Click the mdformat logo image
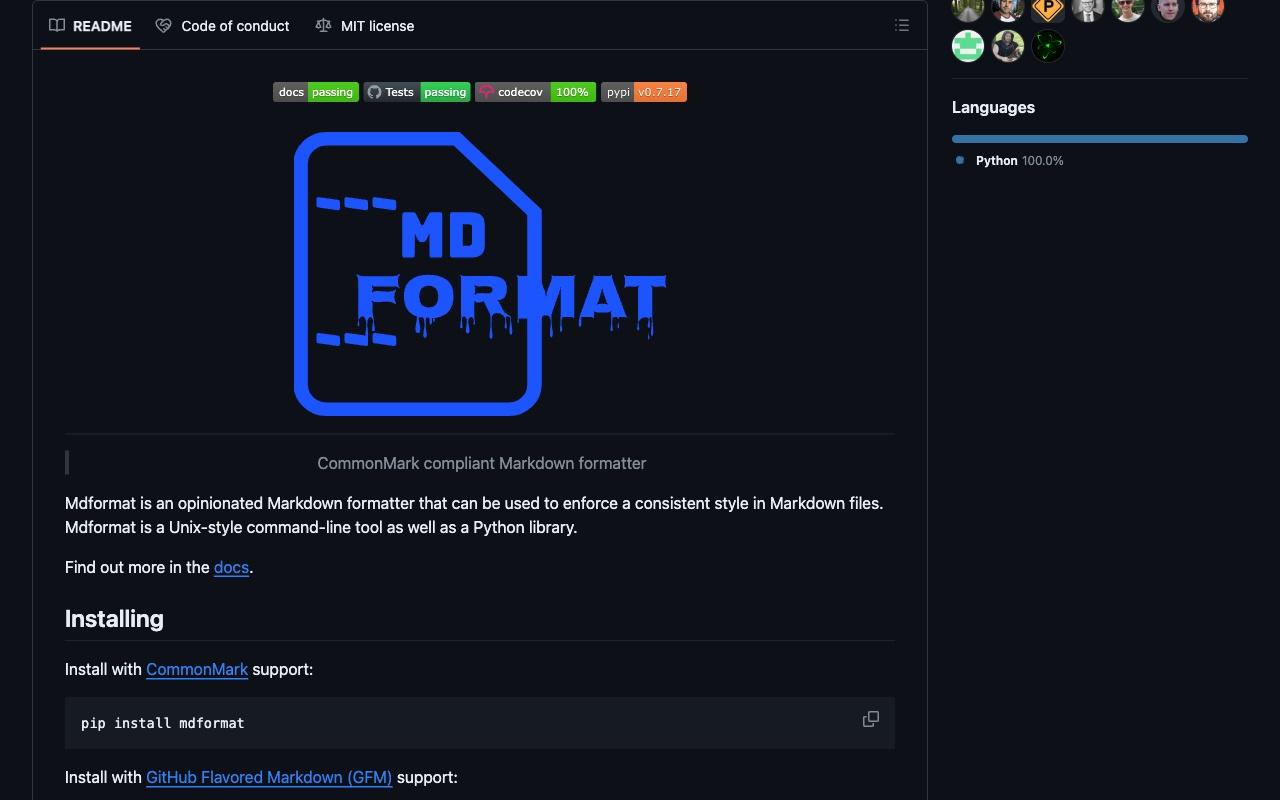 pos(480,274)
